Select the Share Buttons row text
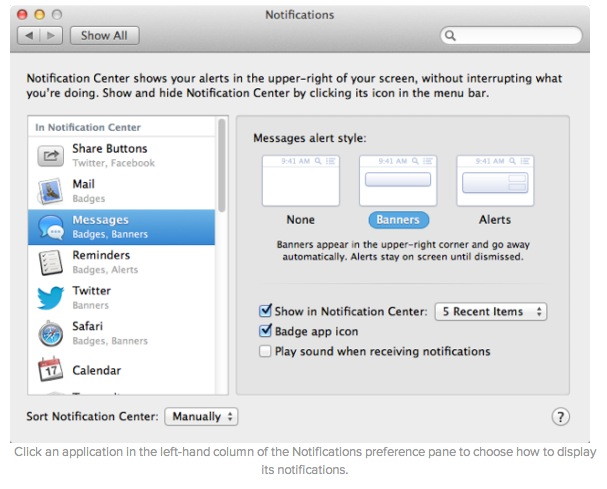 pos(110,149)
